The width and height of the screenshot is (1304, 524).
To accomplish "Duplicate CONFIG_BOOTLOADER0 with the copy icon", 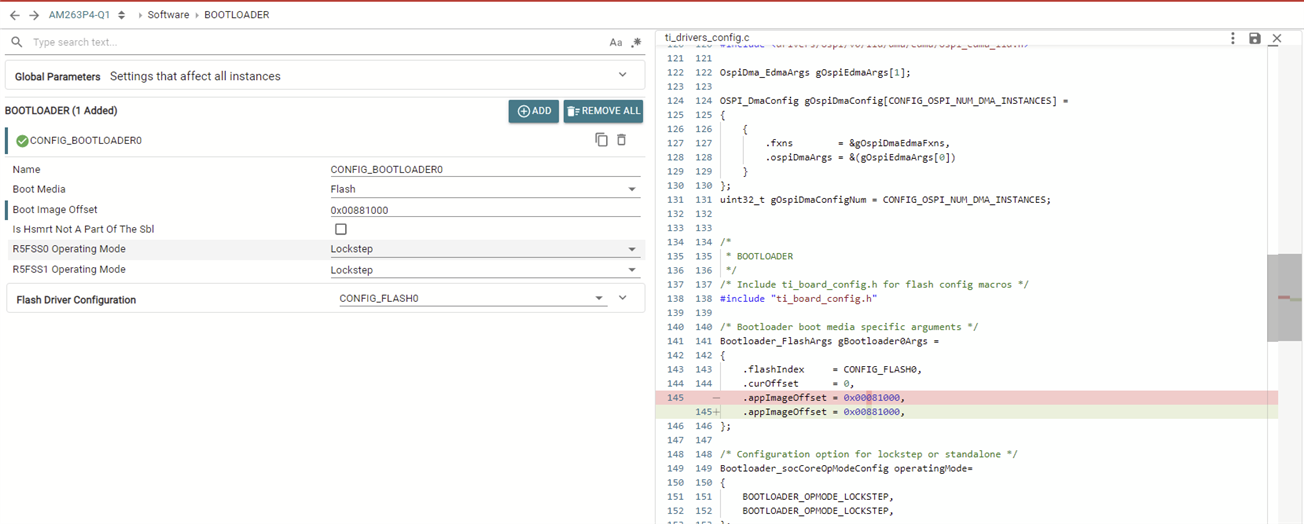I will coord(601,140).
